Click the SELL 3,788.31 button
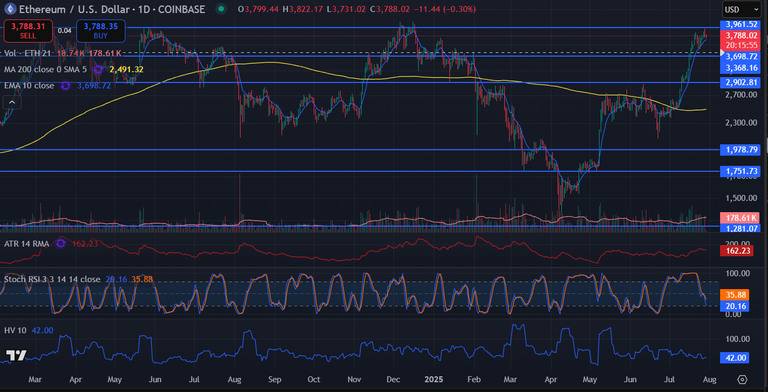768x392 pixels. coord(28,30)
